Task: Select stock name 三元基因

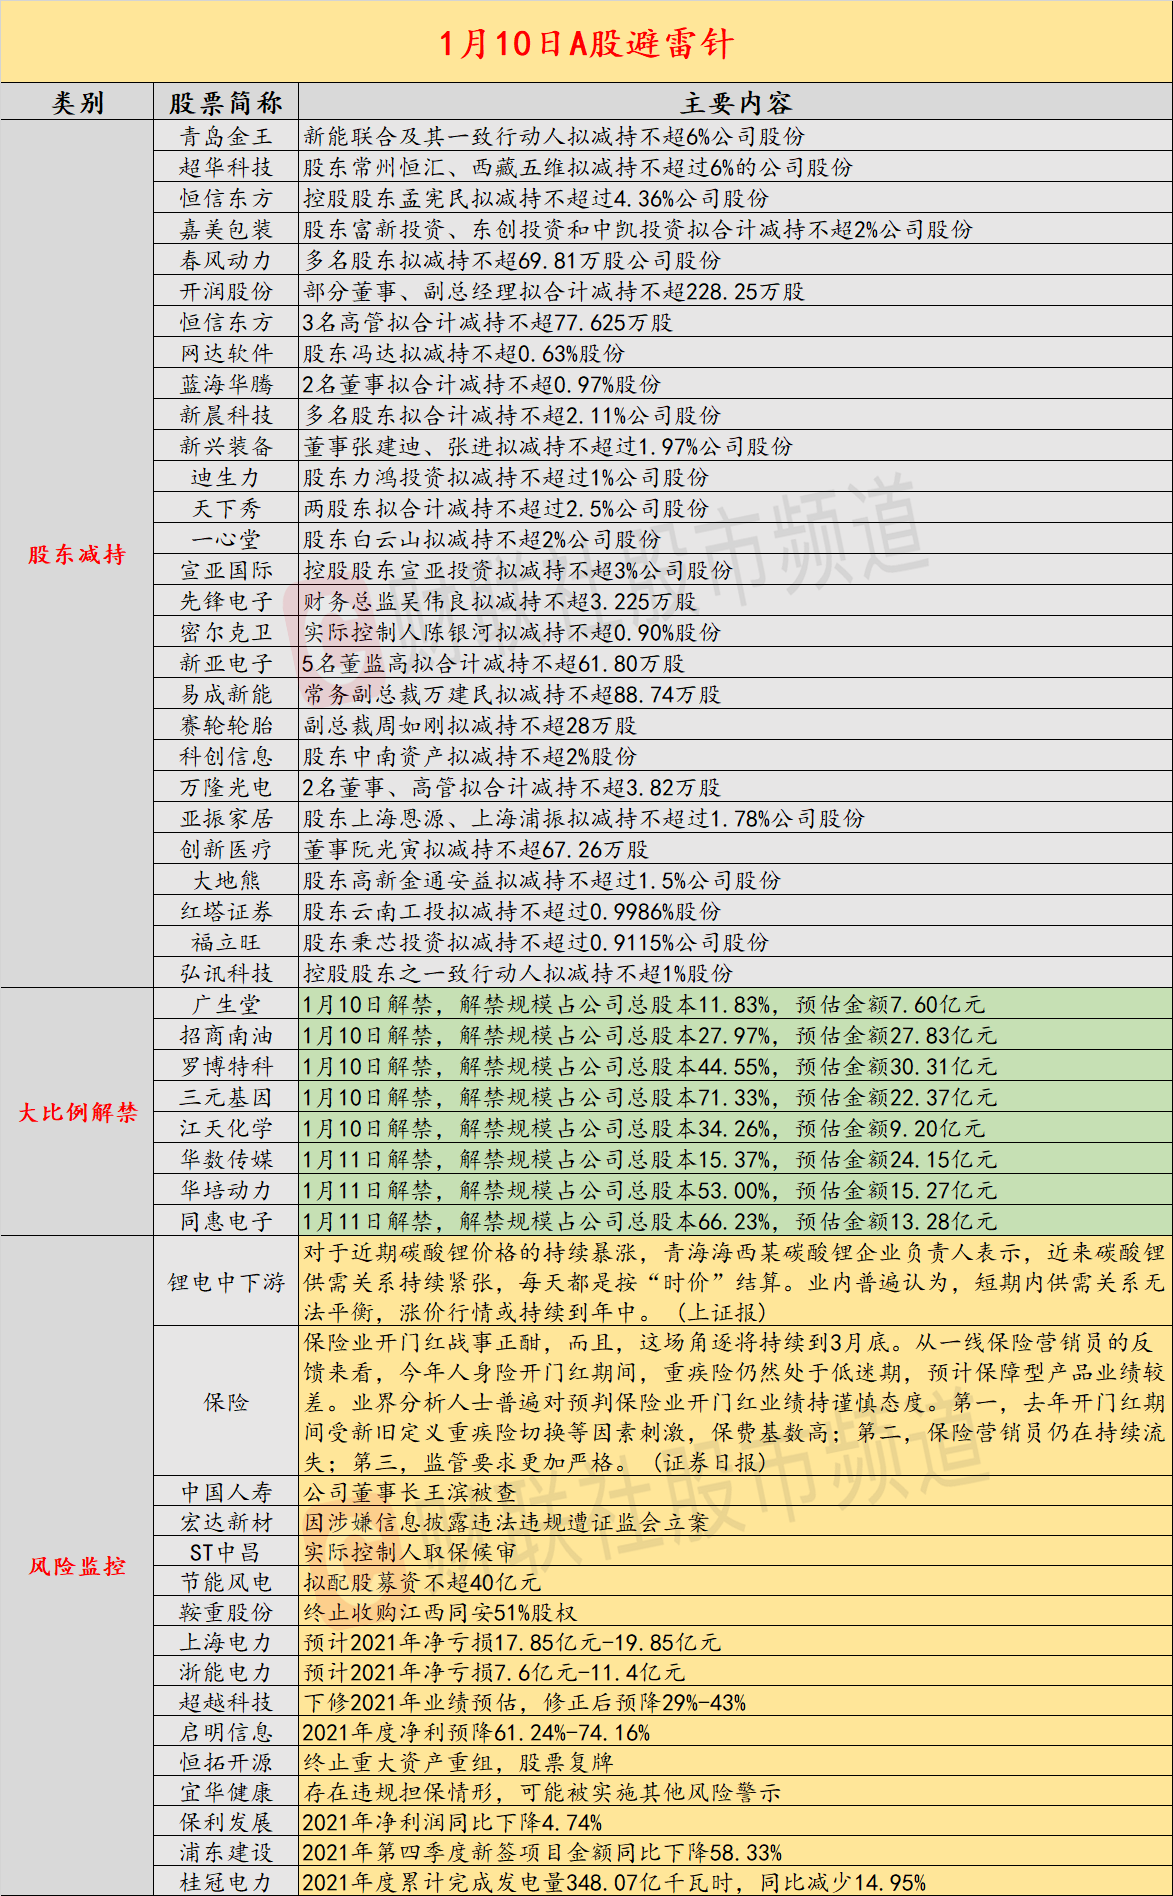Action: [226, 1097]
